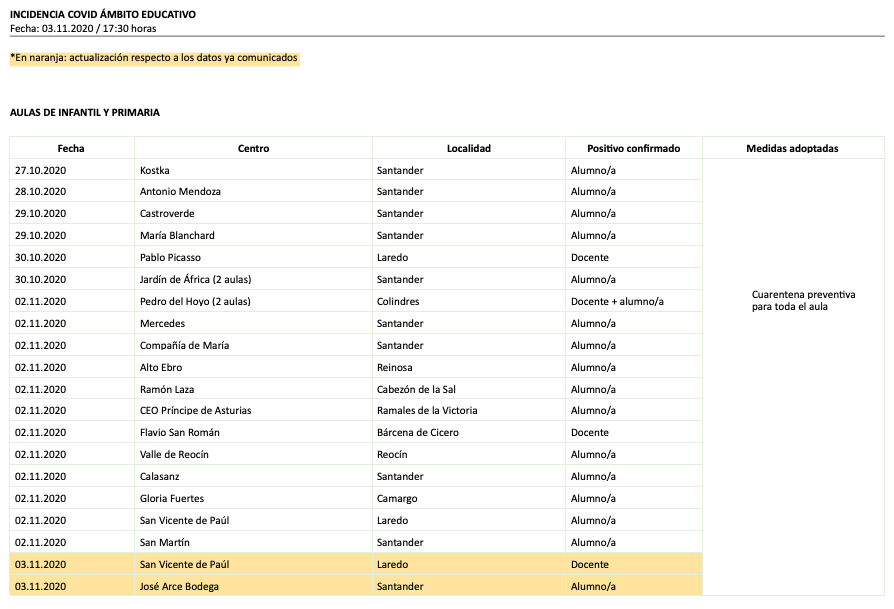Click the 'Antonio Mendoza' entry
The height and width of the screenshot is (609, 894).
(x=180, y=191)
